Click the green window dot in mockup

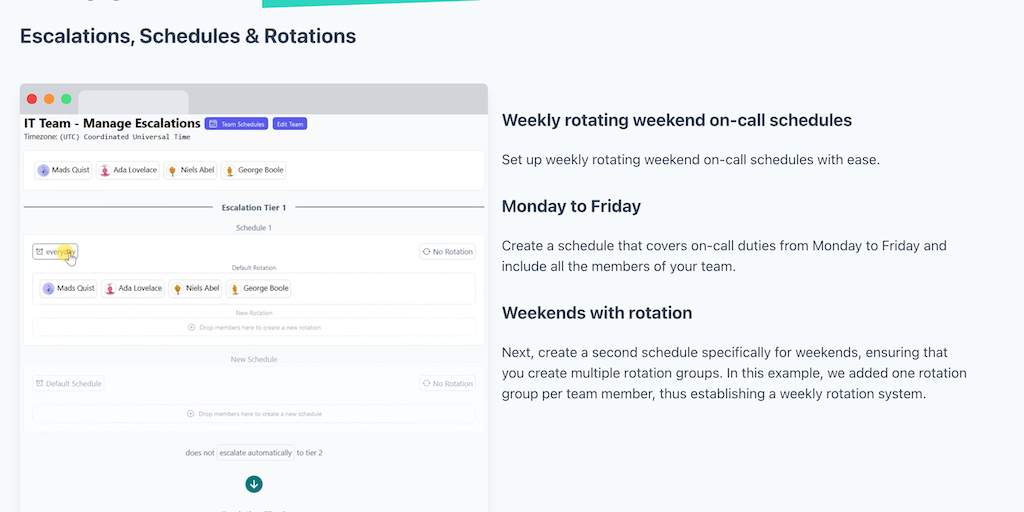click(66, 99)
